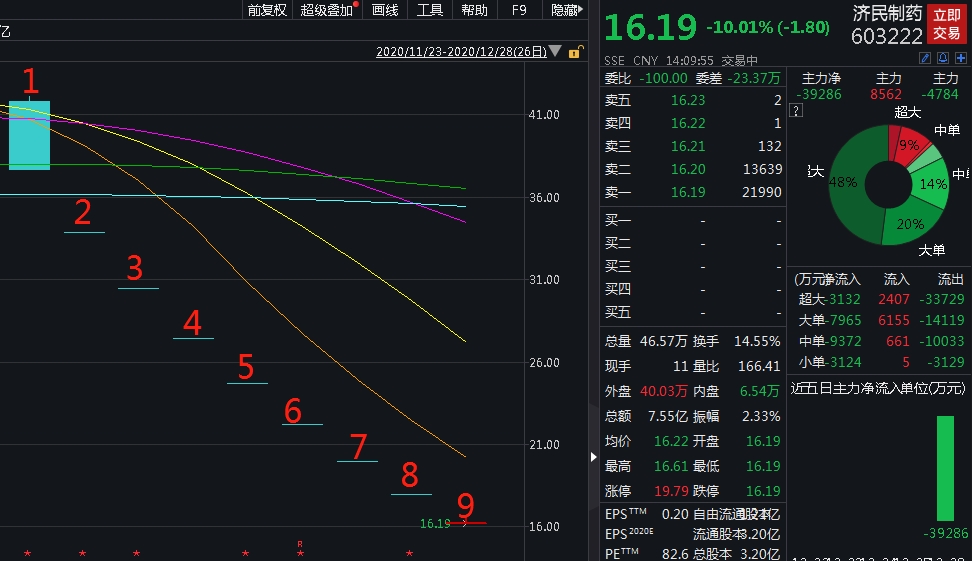Click the 20% green pie segment

point(909,225)
